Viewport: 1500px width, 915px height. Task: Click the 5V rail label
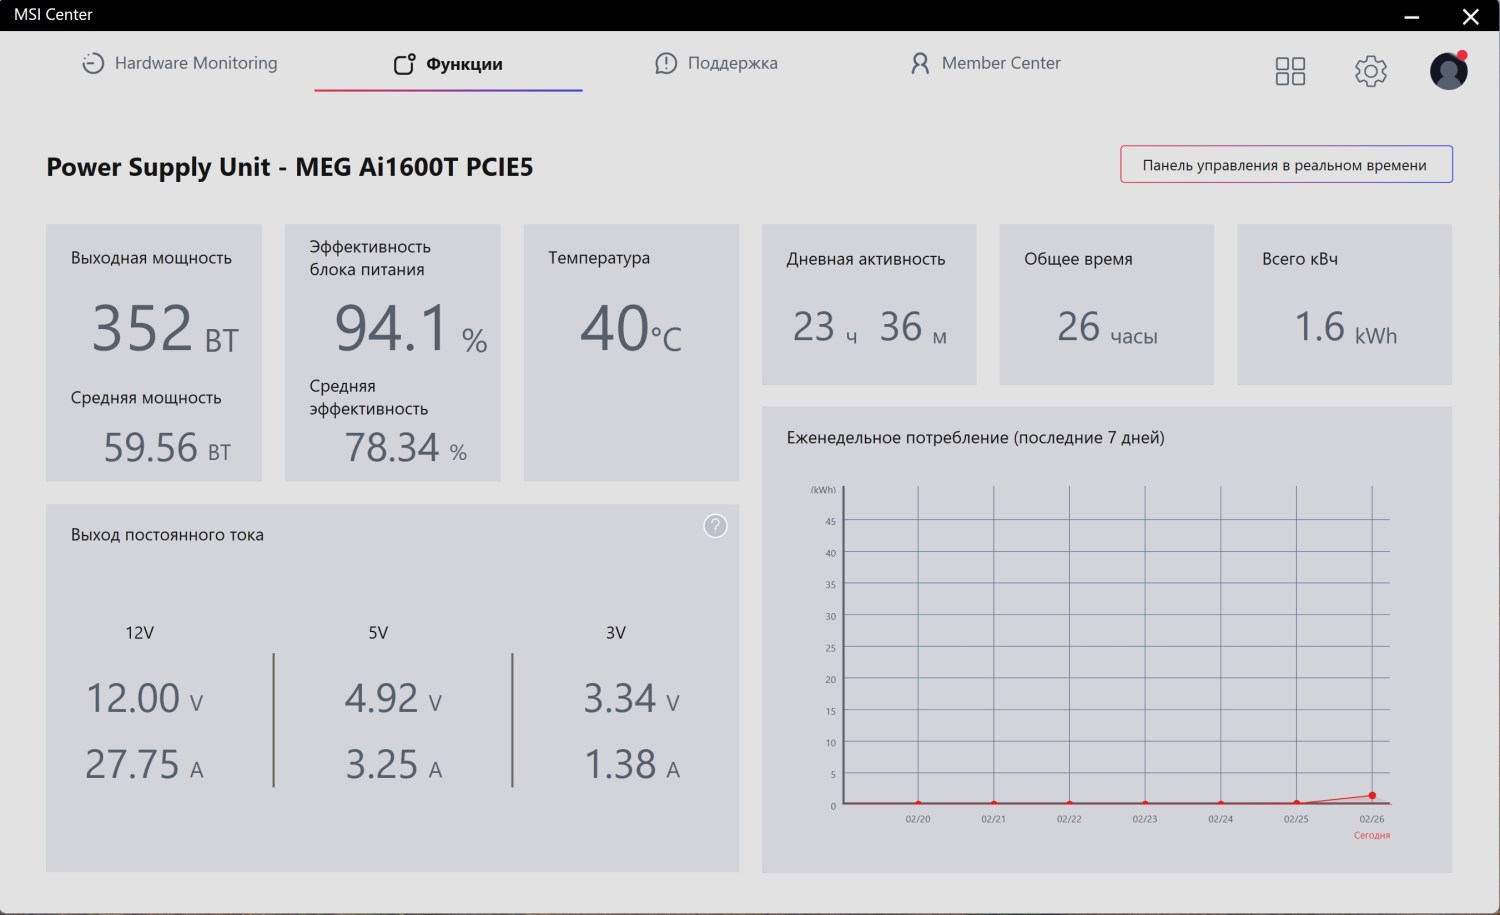[x=378, y=633]
